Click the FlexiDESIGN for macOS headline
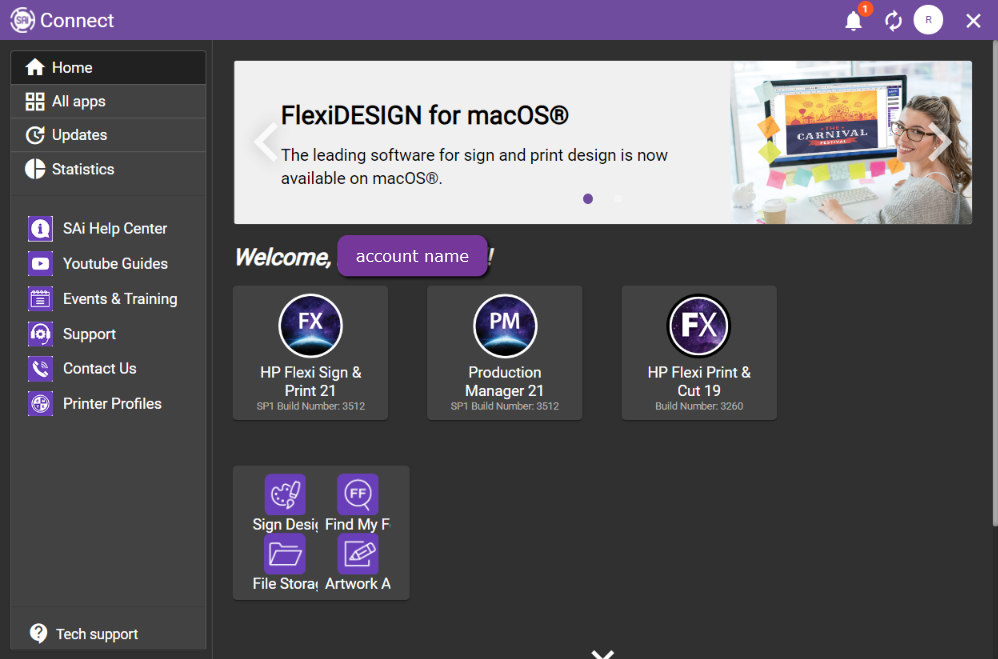 coord(425,116)
